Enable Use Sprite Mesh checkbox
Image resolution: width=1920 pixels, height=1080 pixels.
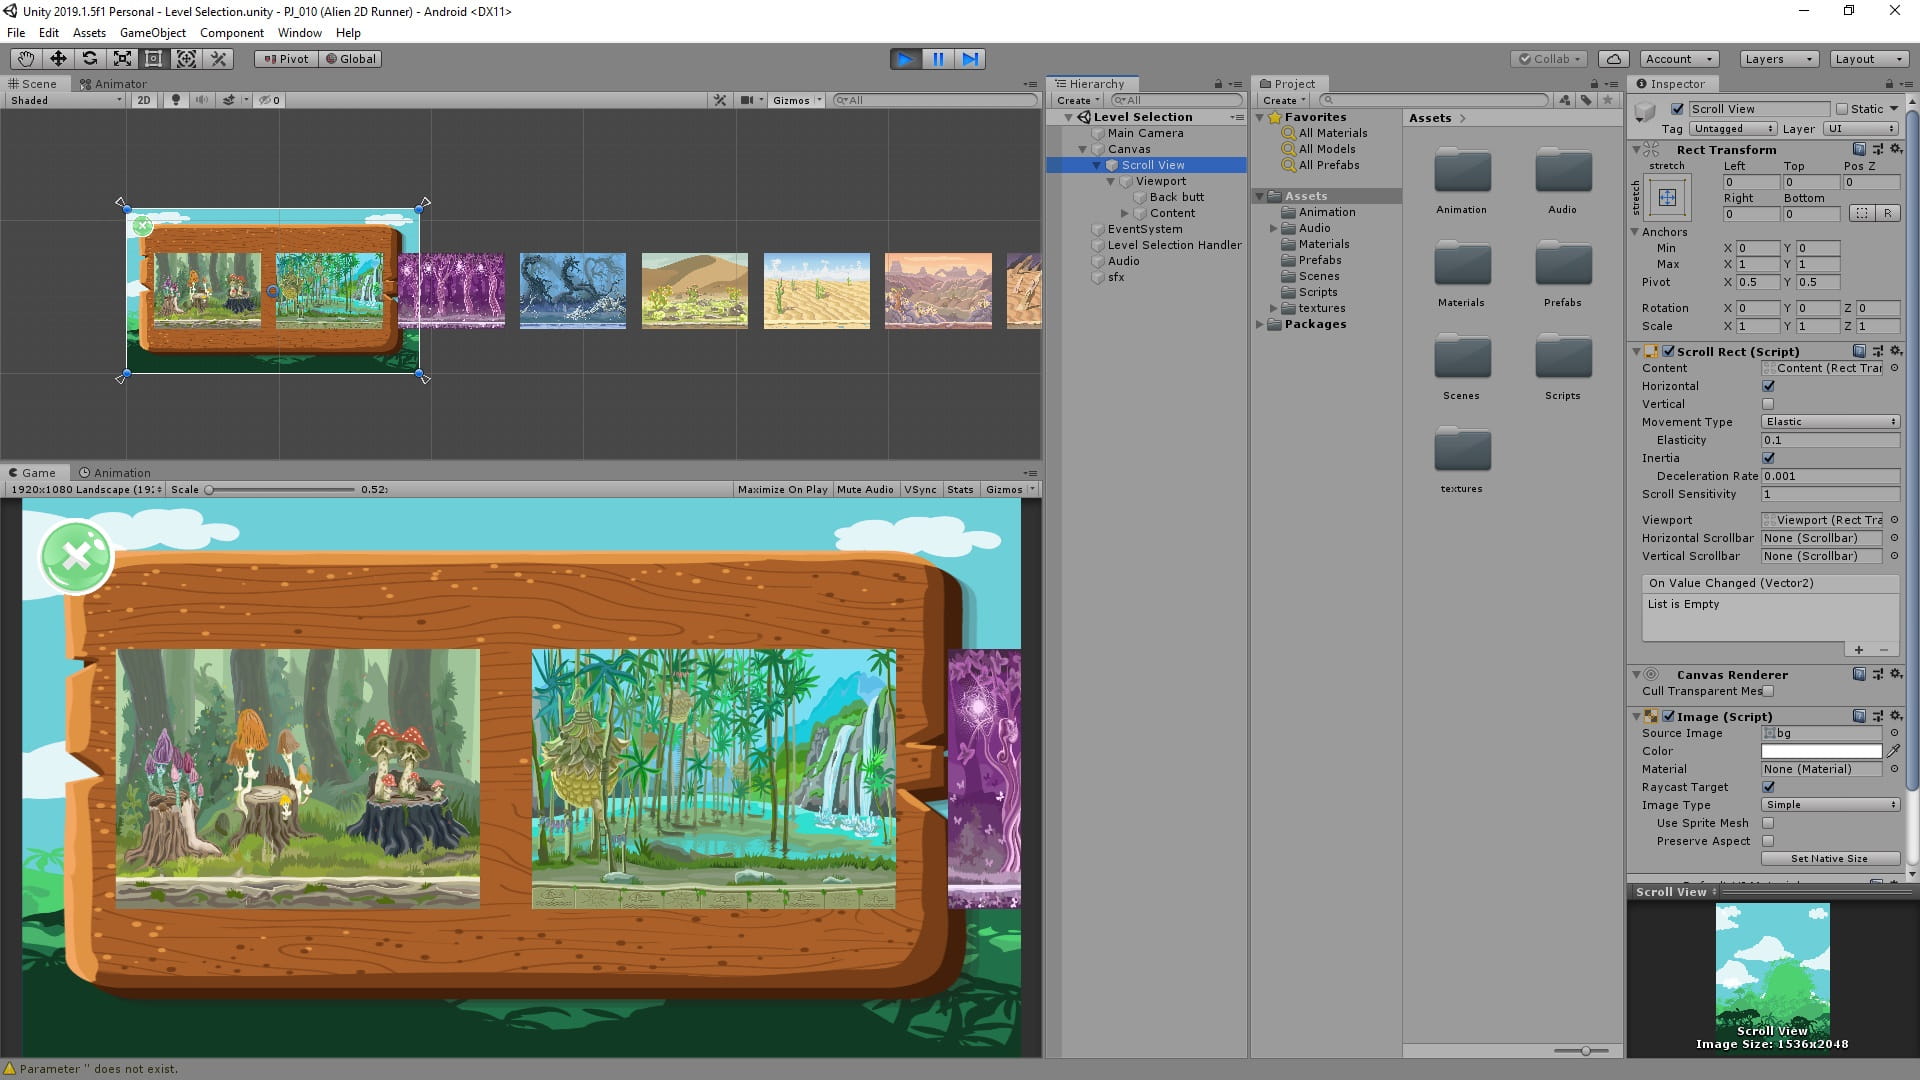click(x=1768, y=823)
